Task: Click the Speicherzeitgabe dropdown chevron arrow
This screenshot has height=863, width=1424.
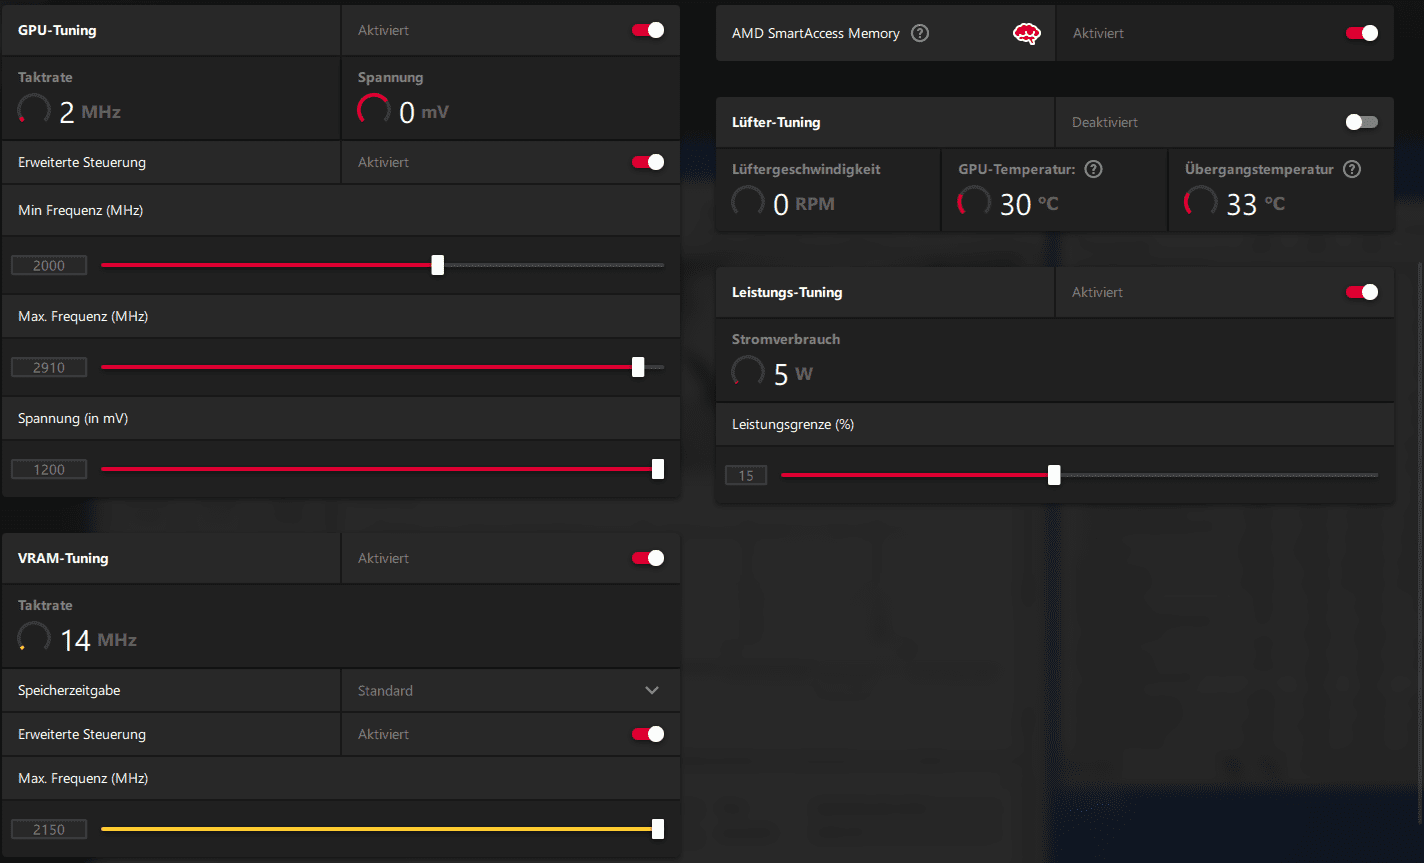Action: tap(652, 690)
